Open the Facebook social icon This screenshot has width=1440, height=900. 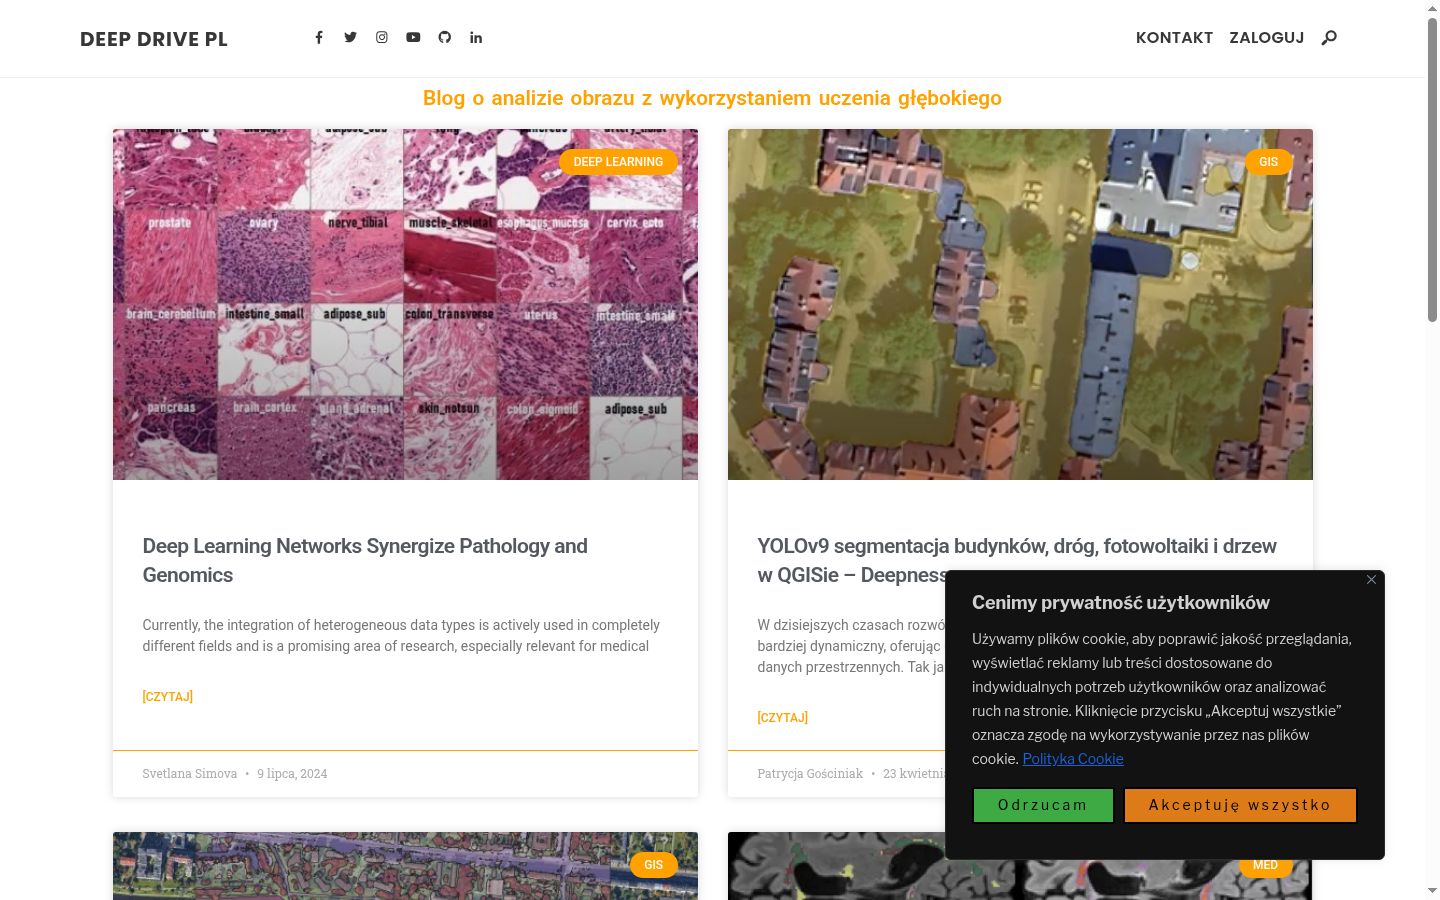click(319, 37)
